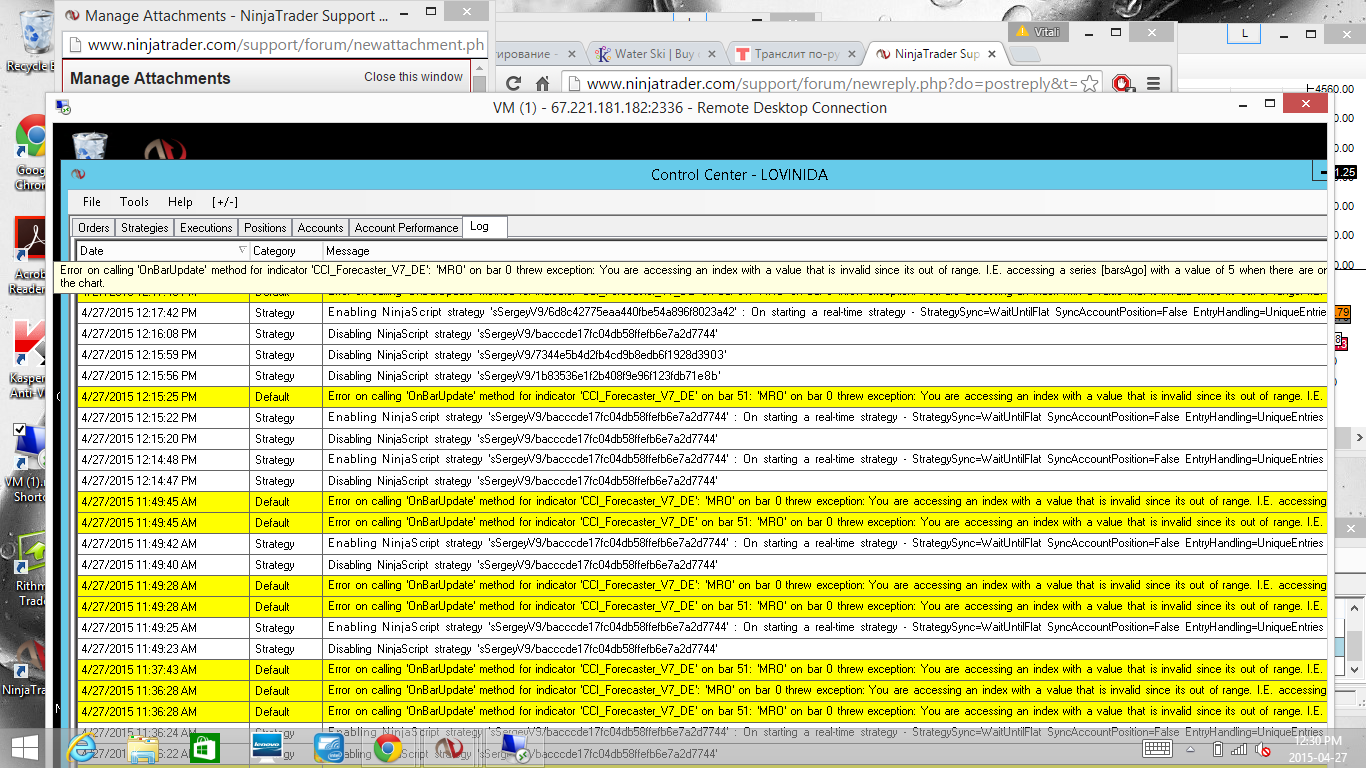Select the 12:15:25 PM error log row
The height and width of the screenshot is (768, 1366).
tap(702, 396)
